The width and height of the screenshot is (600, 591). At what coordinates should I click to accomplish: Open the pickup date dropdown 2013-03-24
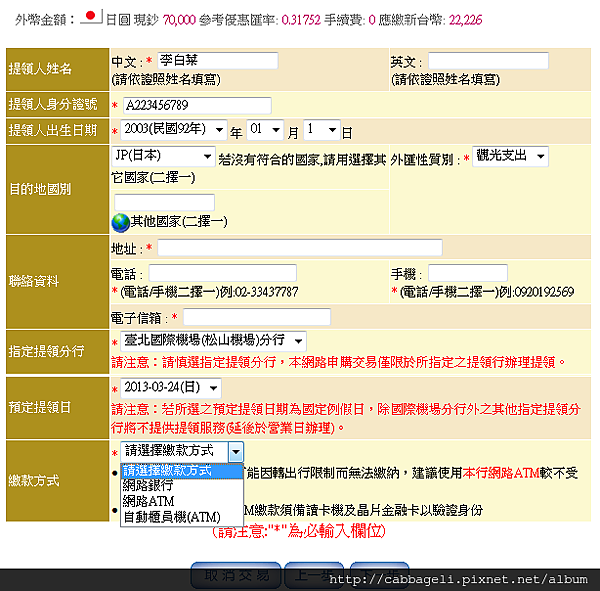(171, 388)
